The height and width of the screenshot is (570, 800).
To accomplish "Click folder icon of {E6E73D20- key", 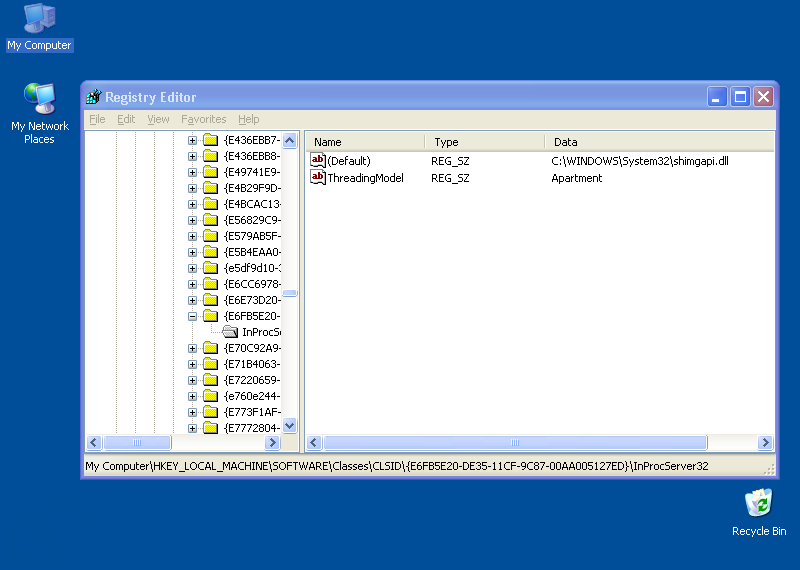I will (x=211, y=300).
